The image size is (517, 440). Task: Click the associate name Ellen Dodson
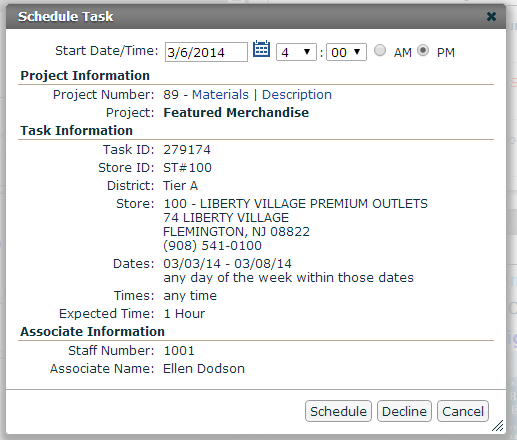coord(204,369)
